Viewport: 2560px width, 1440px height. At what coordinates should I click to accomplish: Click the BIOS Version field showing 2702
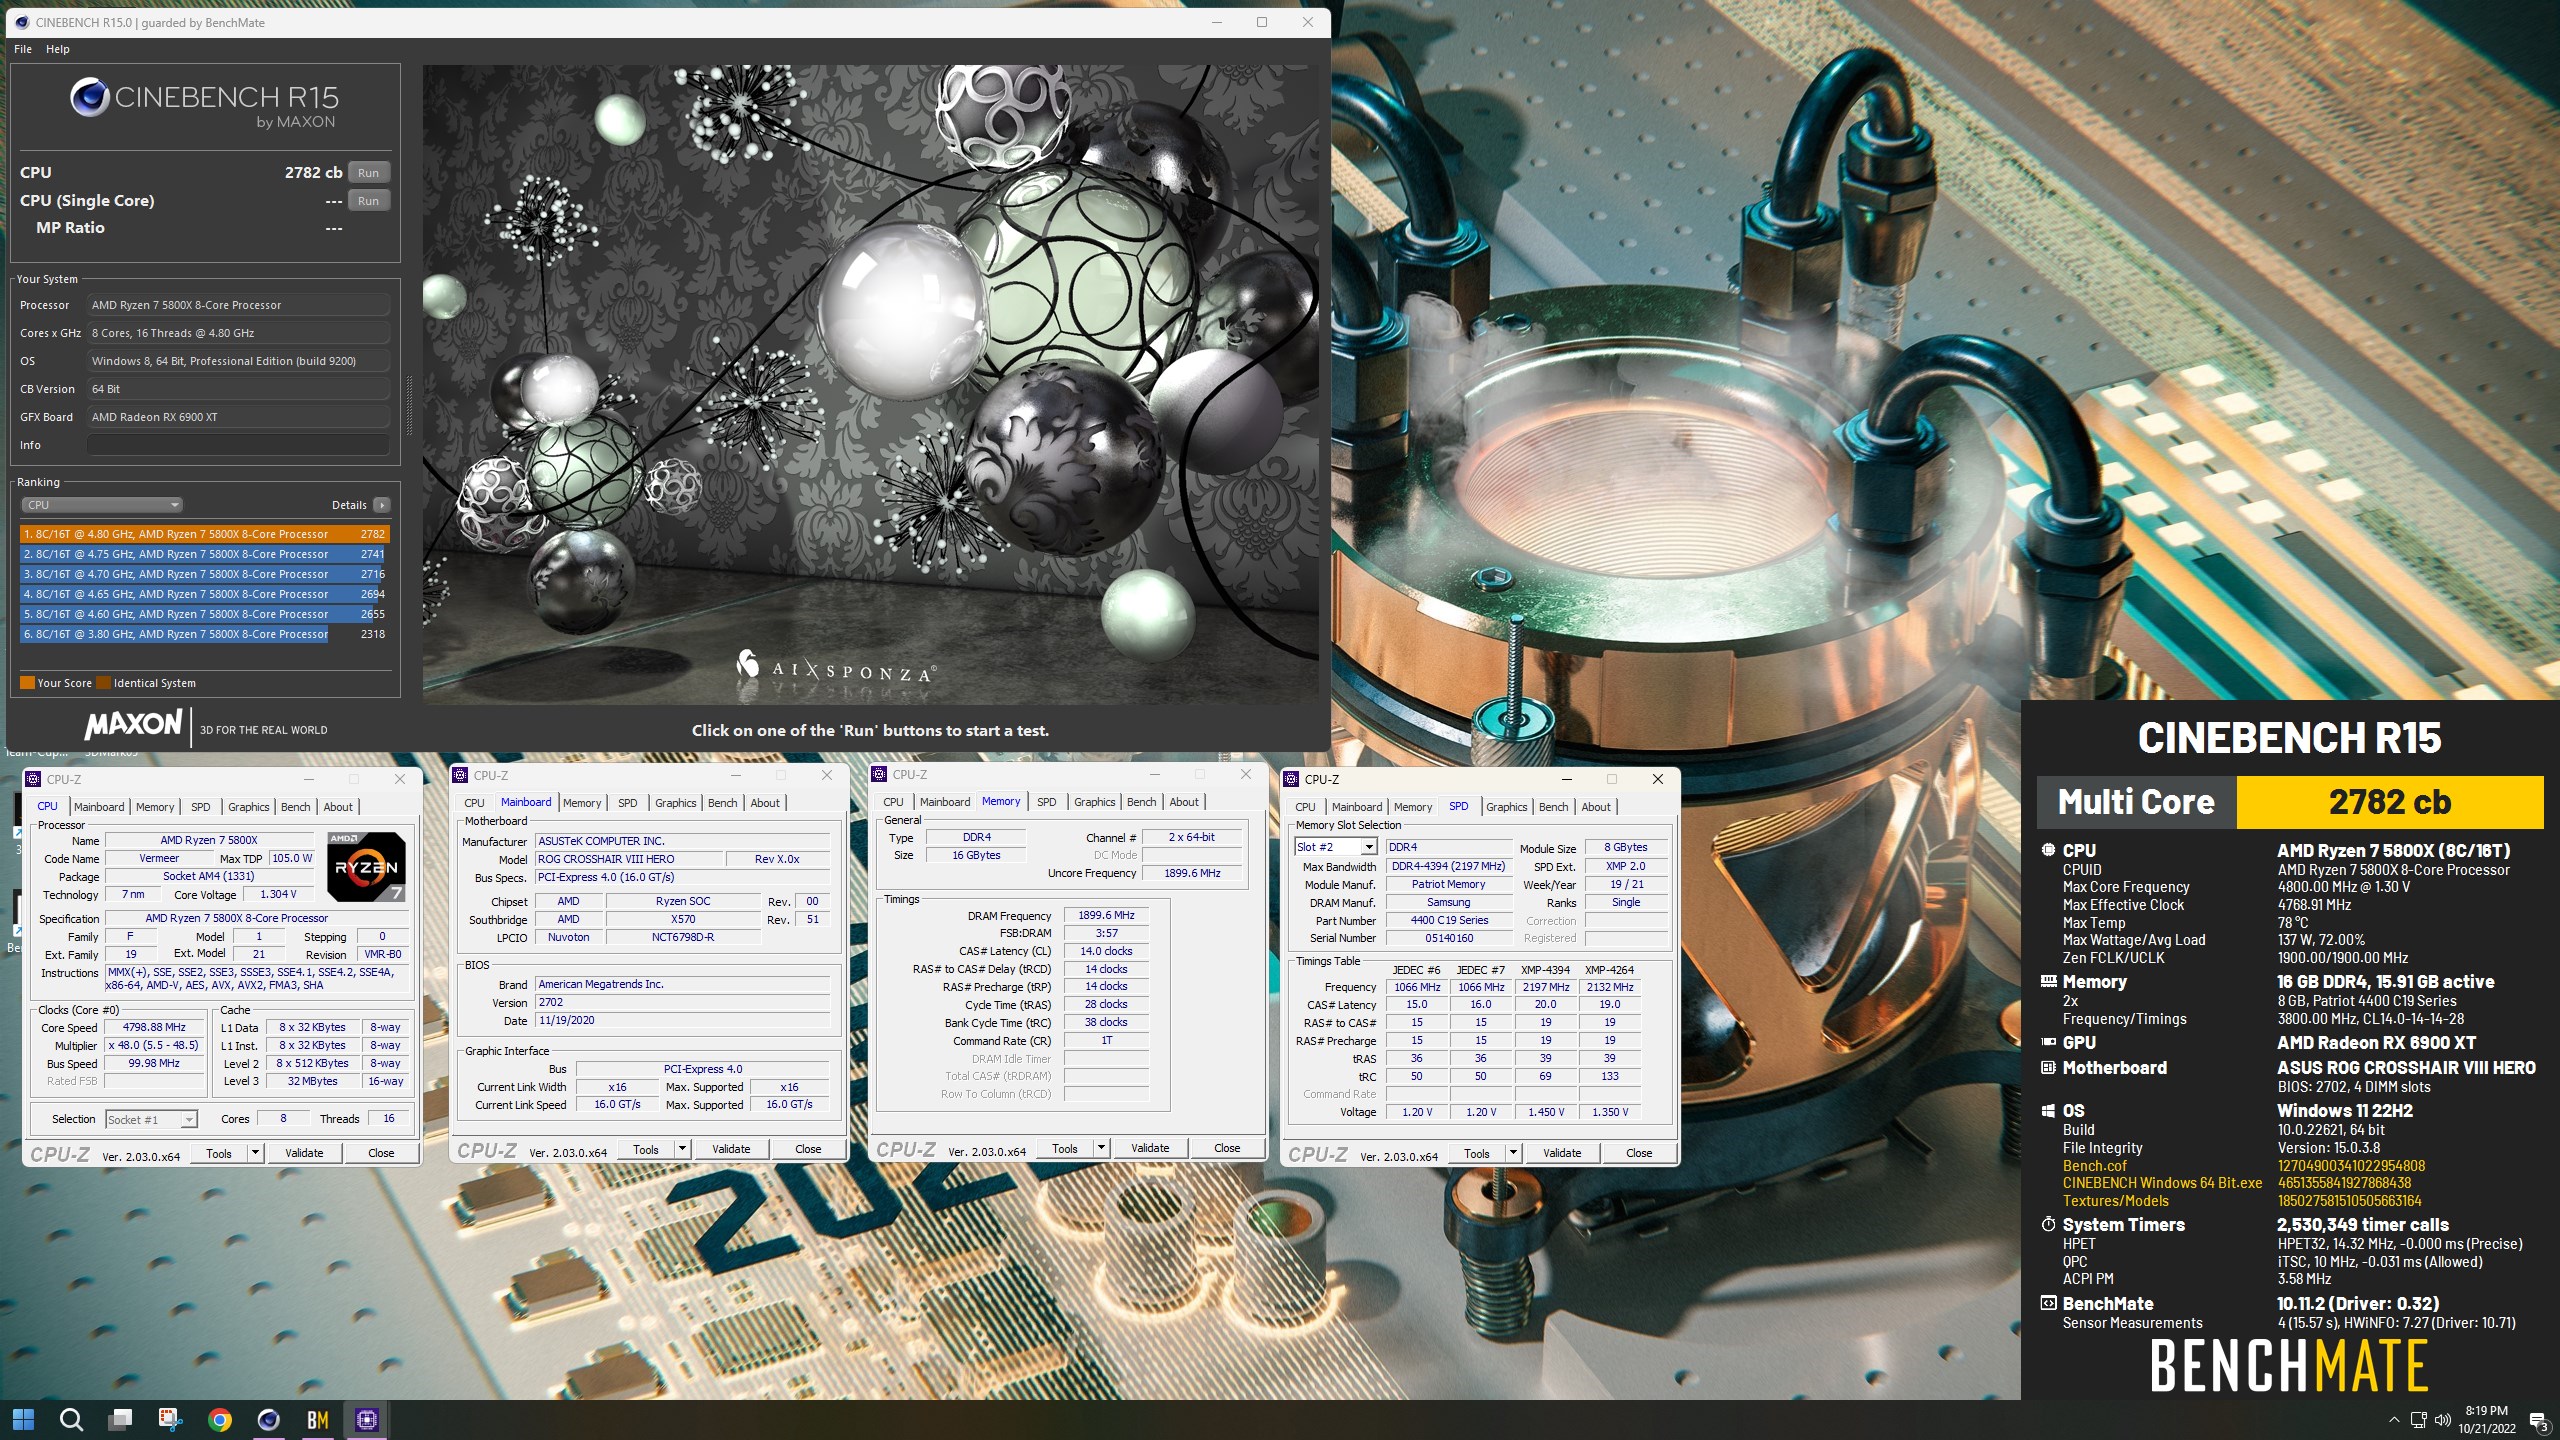point(683,1002)
